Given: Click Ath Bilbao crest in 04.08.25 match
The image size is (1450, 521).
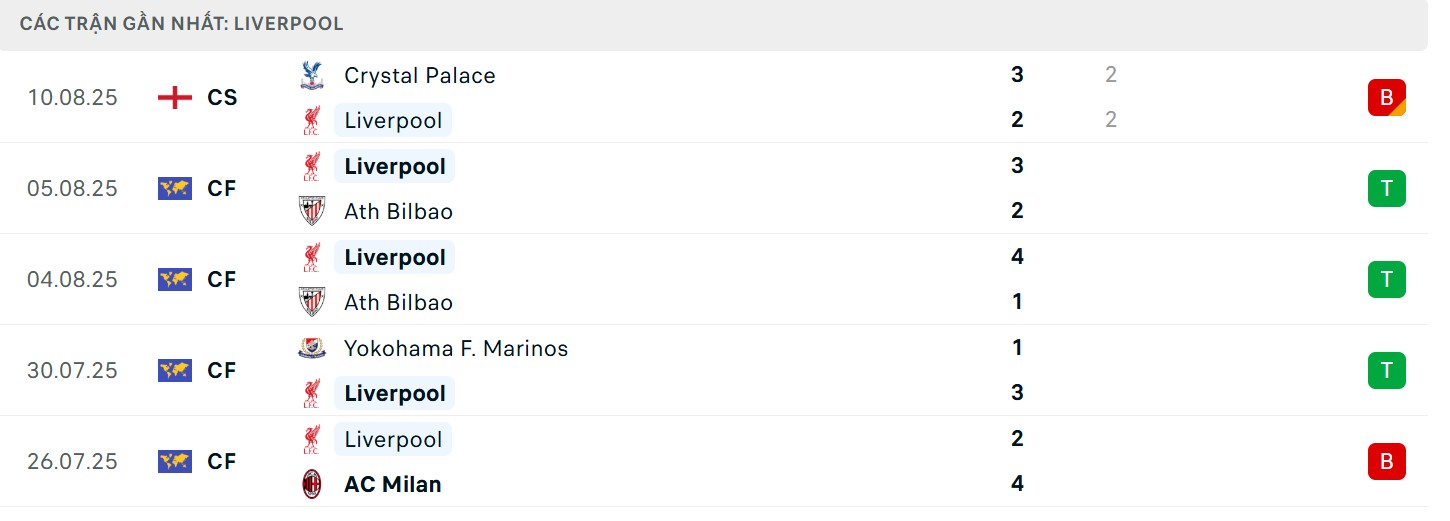Looking at the screenshot, I should [x=312, y=302].
